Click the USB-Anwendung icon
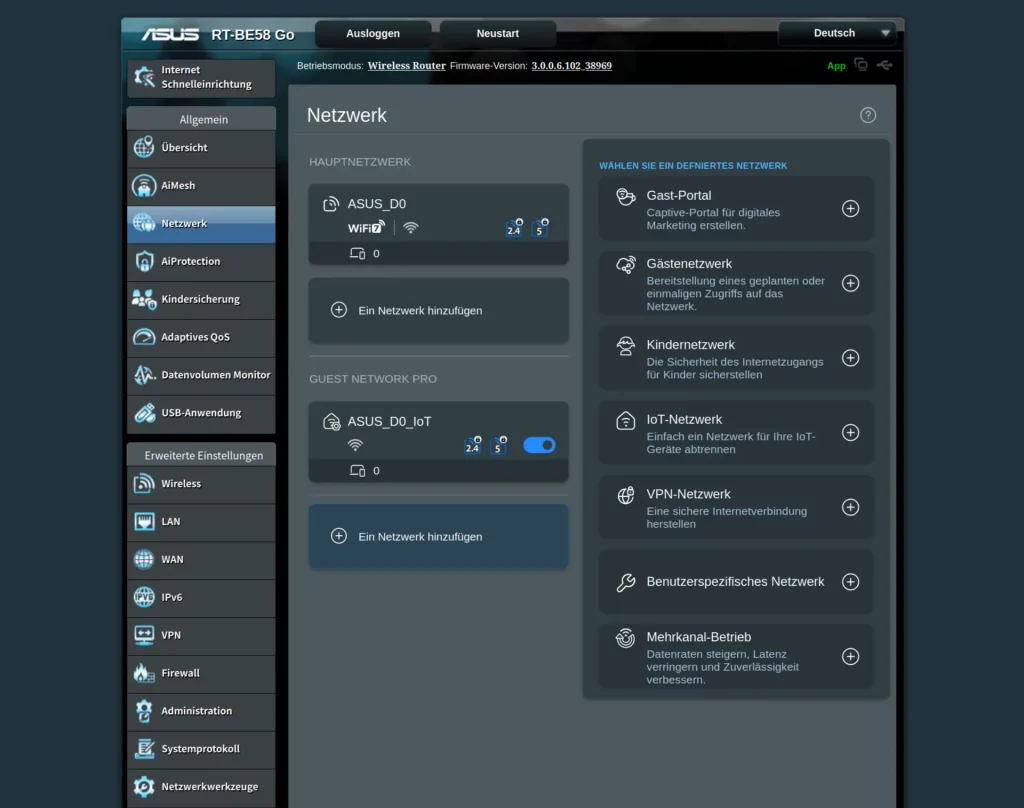 pos(144,412)
